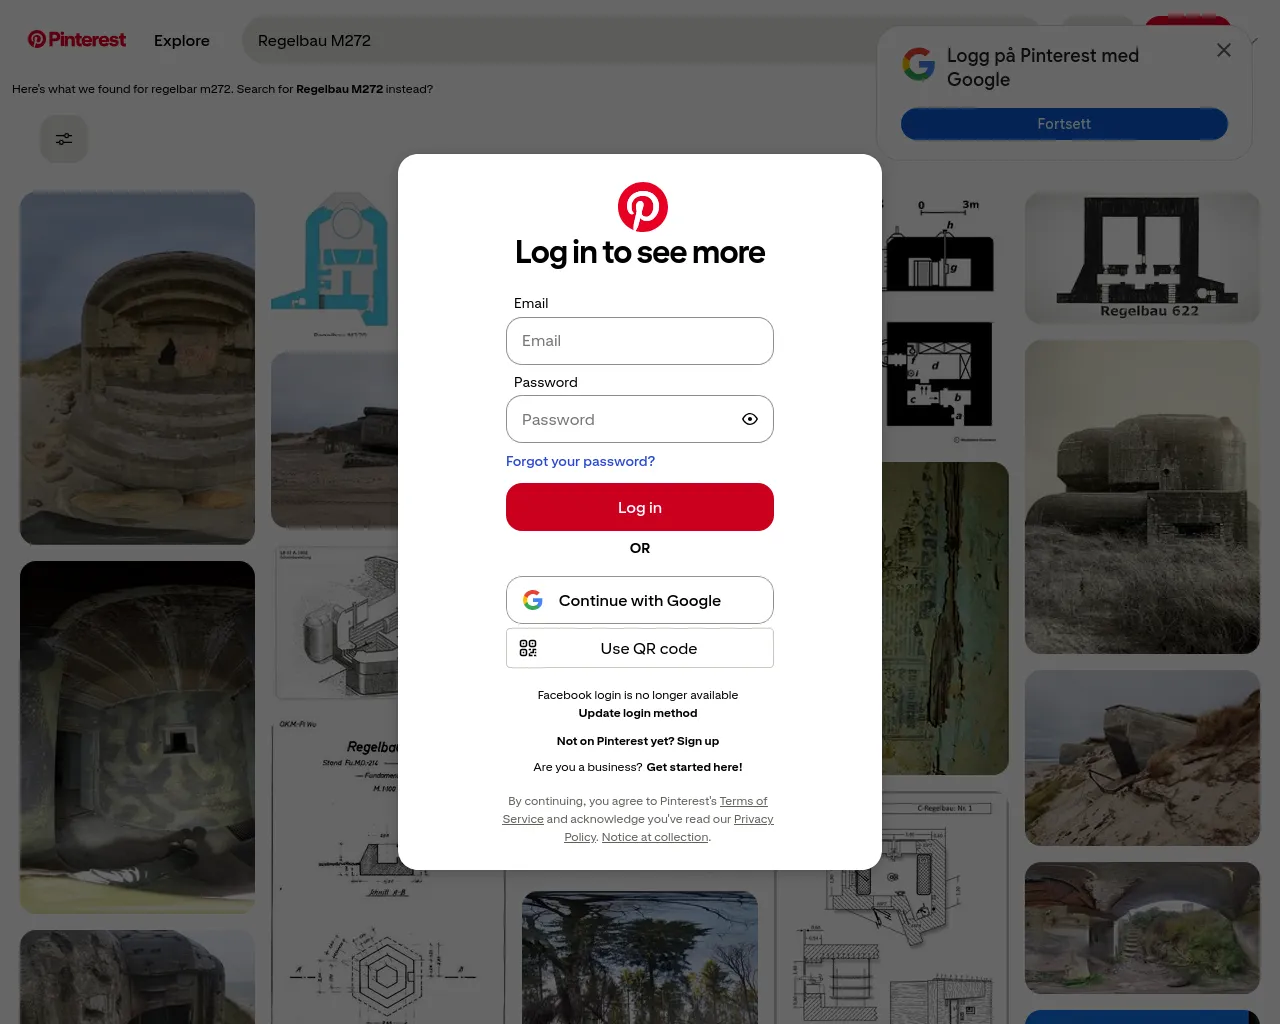
Task: Click the Pinterest logo in the header
Action: (77, 40)
